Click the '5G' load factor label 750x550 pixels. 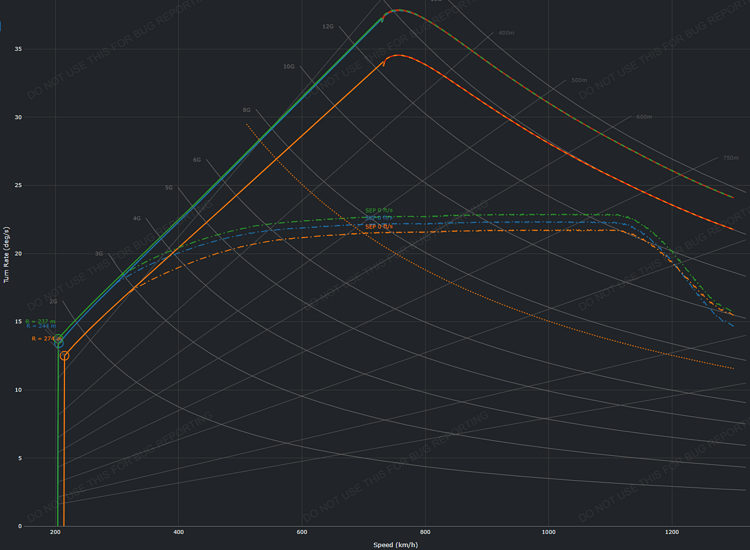[x=169, y=188]
